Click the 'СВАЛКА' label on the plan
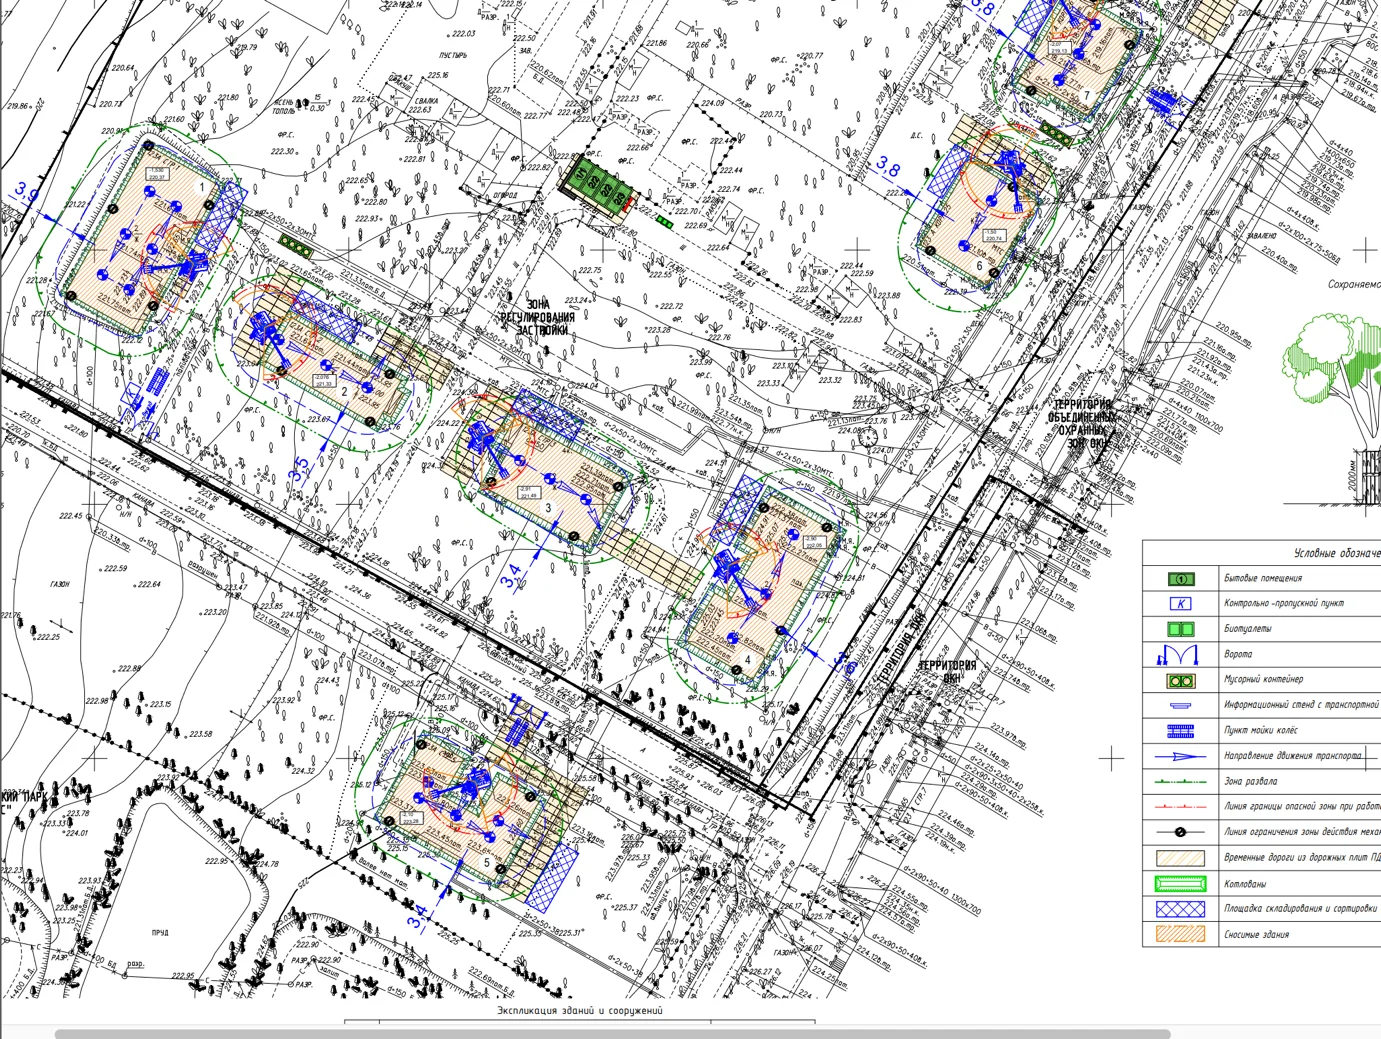Viewport: 1381px width, 1039px height. click(426, 101)
